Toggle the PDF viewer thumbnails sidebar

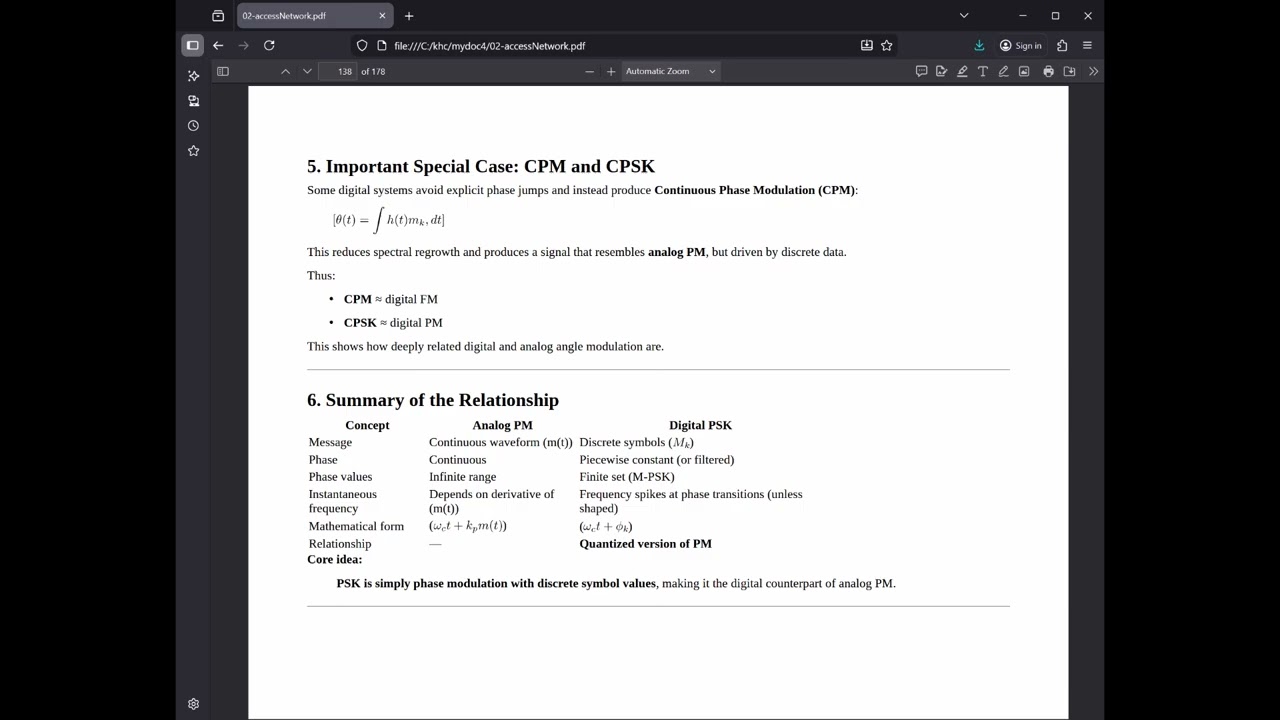[223, 71]
